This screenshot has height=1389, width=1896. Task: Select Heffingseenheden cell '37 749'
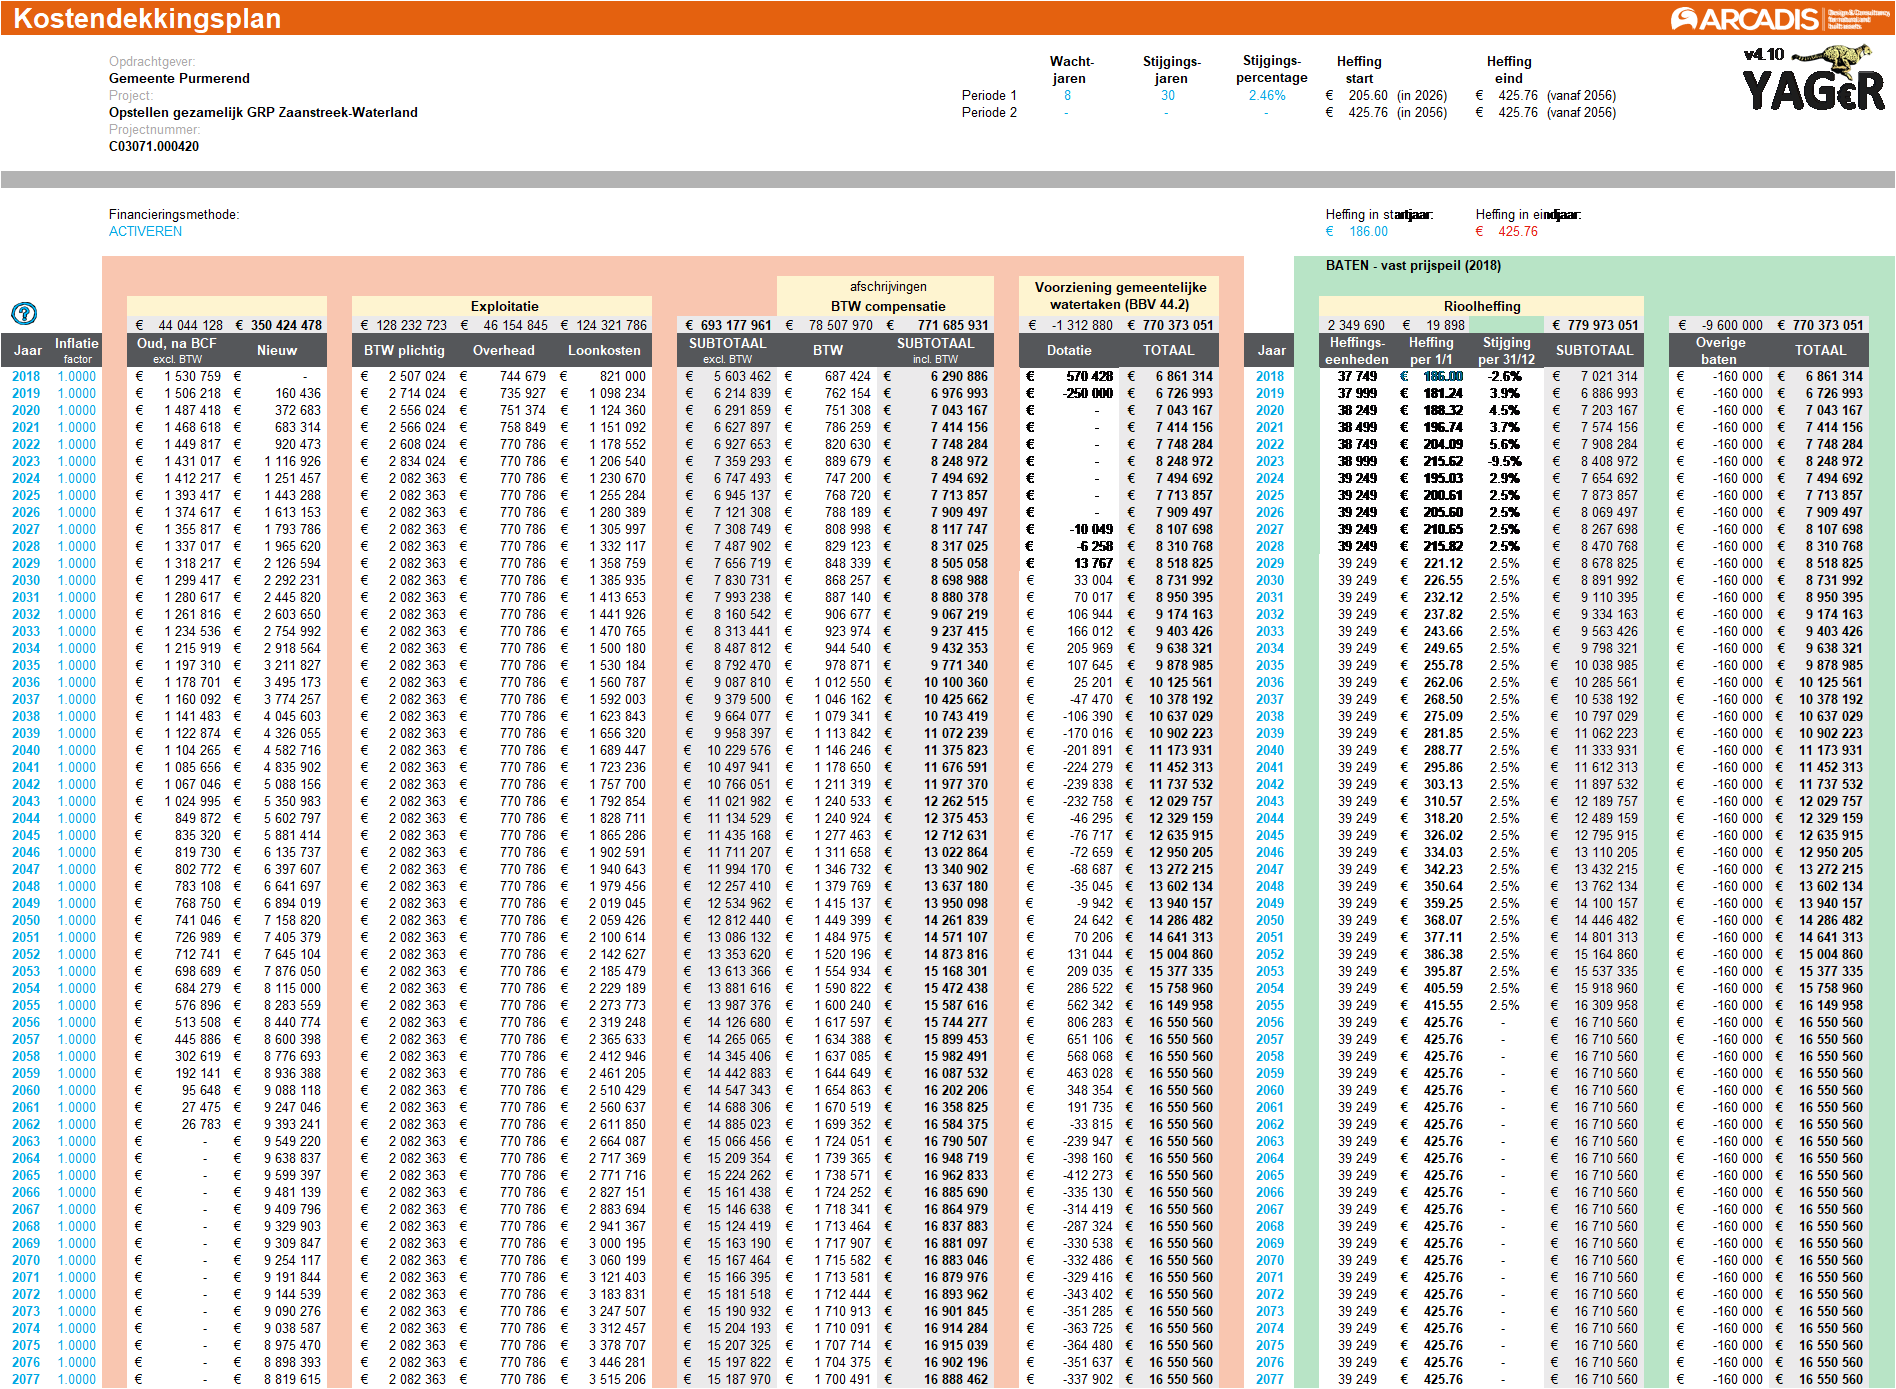point(1357,376)
